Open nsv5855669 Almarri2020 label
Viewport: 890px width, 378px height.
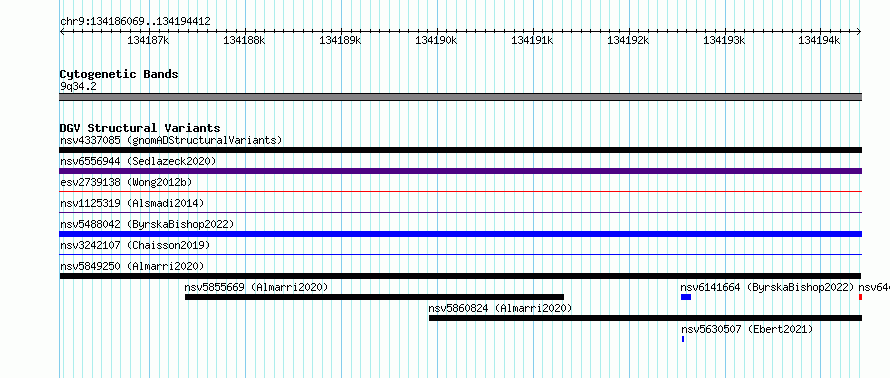(257, 287)
